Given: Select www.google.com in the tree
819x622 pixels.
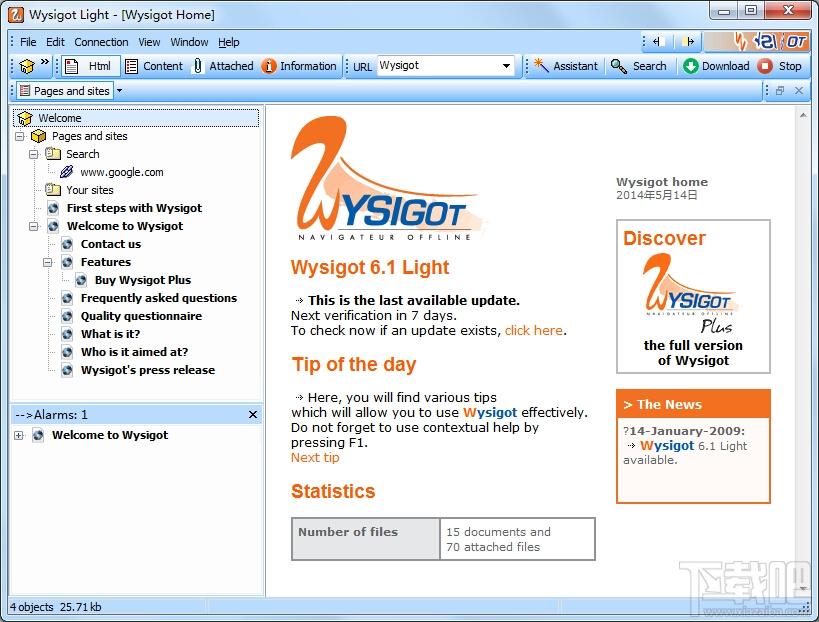Looking at the screenshot, I should click(x=122, y=172).
